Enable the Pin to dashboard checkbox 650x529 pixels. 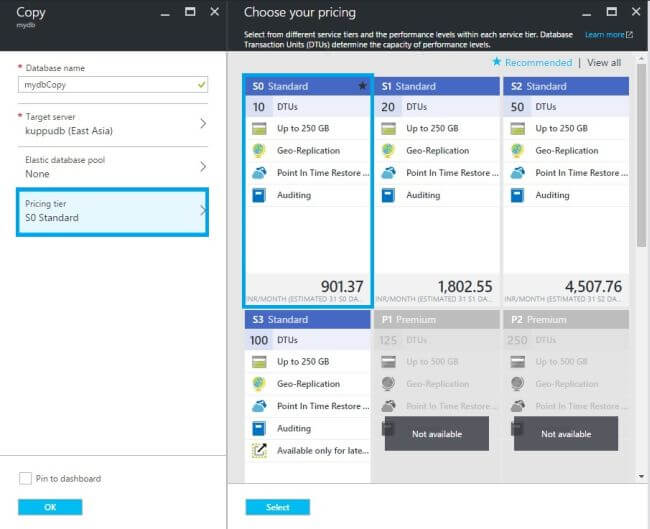click(x=25, y=479)
